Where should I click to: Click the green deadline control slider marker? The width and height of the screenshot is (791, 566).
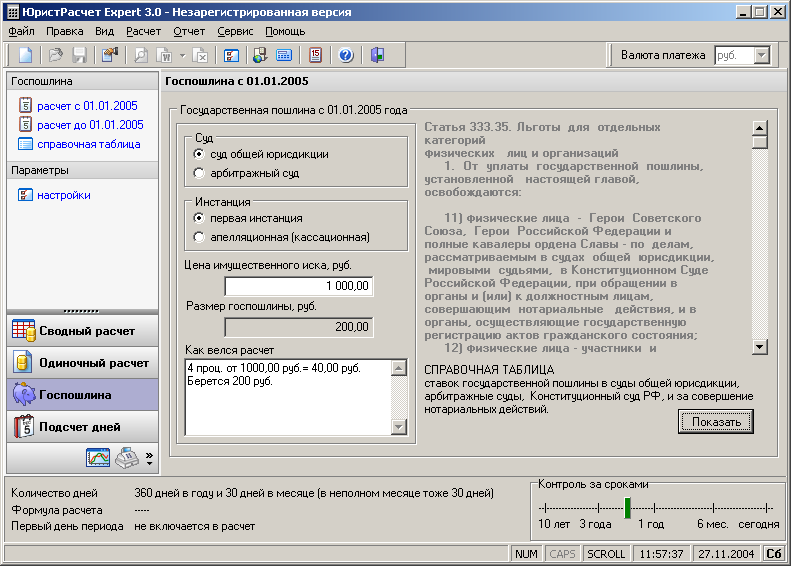627,507
